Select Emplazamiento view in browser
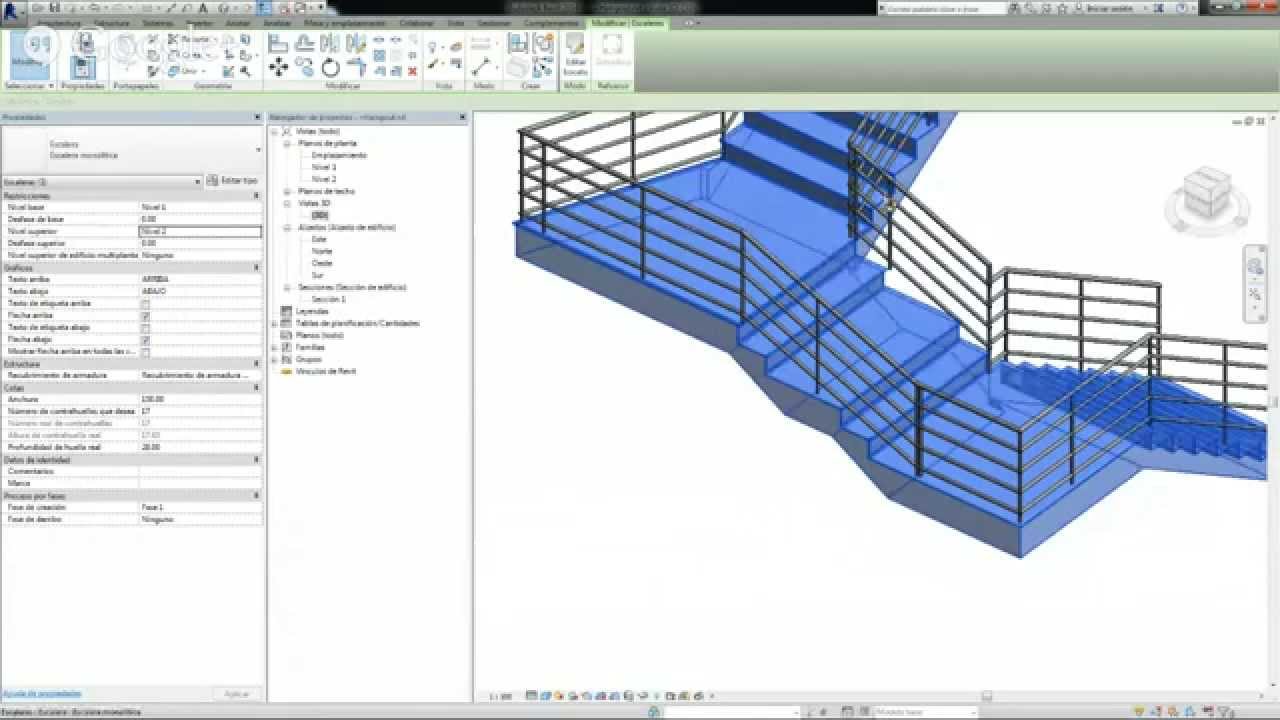The width and height of the screenshot is (1280, 720). tap(338, 156)
